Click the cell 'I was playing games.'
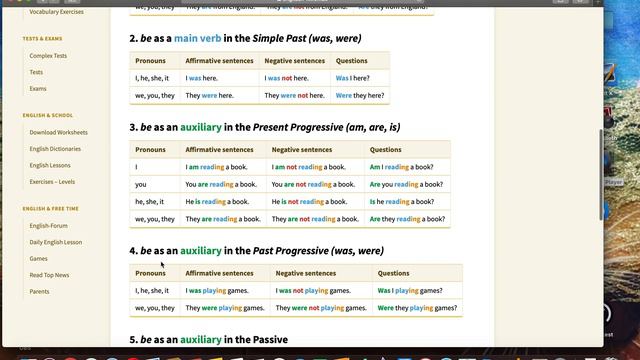The width and height of the screenshot is (640, 360). point(225,291)
